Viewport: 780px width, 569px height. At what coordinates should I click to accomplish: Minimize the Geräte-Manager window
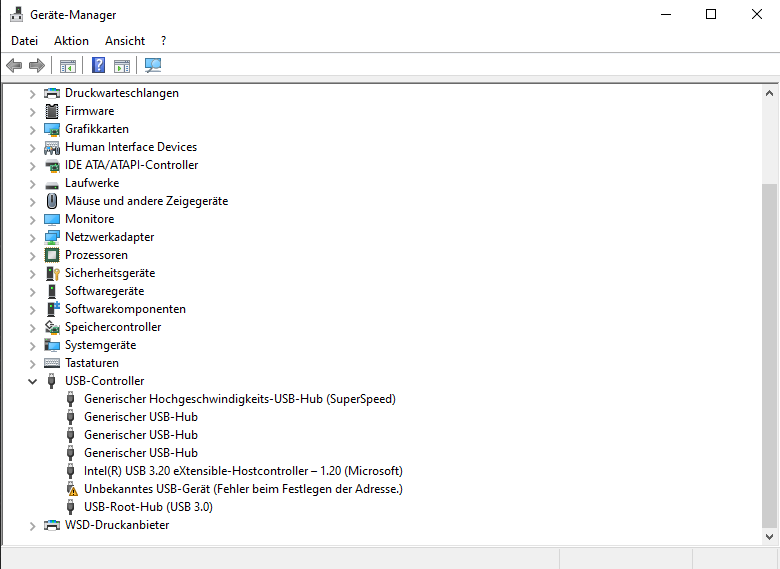point(666,14)
